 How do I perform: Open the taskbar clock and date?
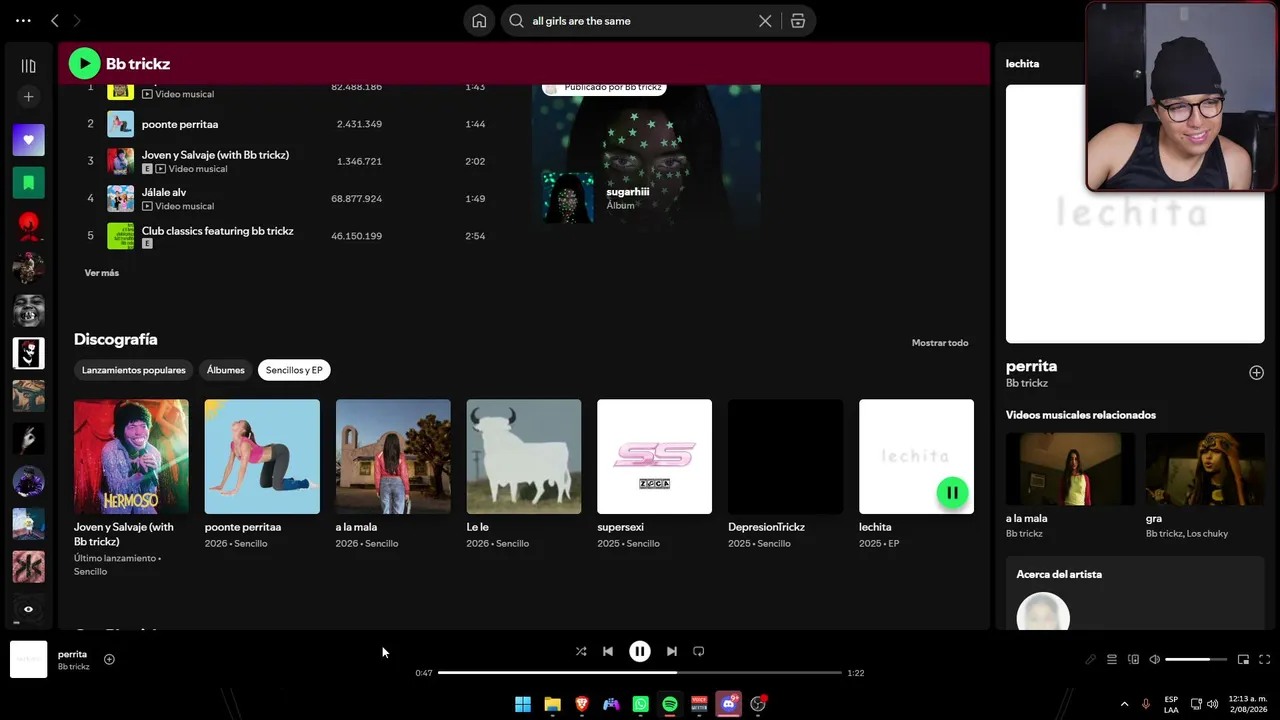pos(1248,704)
